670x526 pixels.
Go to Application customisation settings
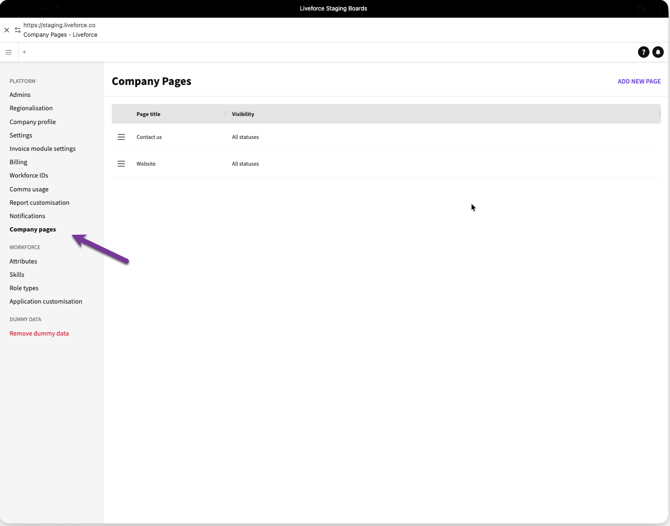point(46,301)
